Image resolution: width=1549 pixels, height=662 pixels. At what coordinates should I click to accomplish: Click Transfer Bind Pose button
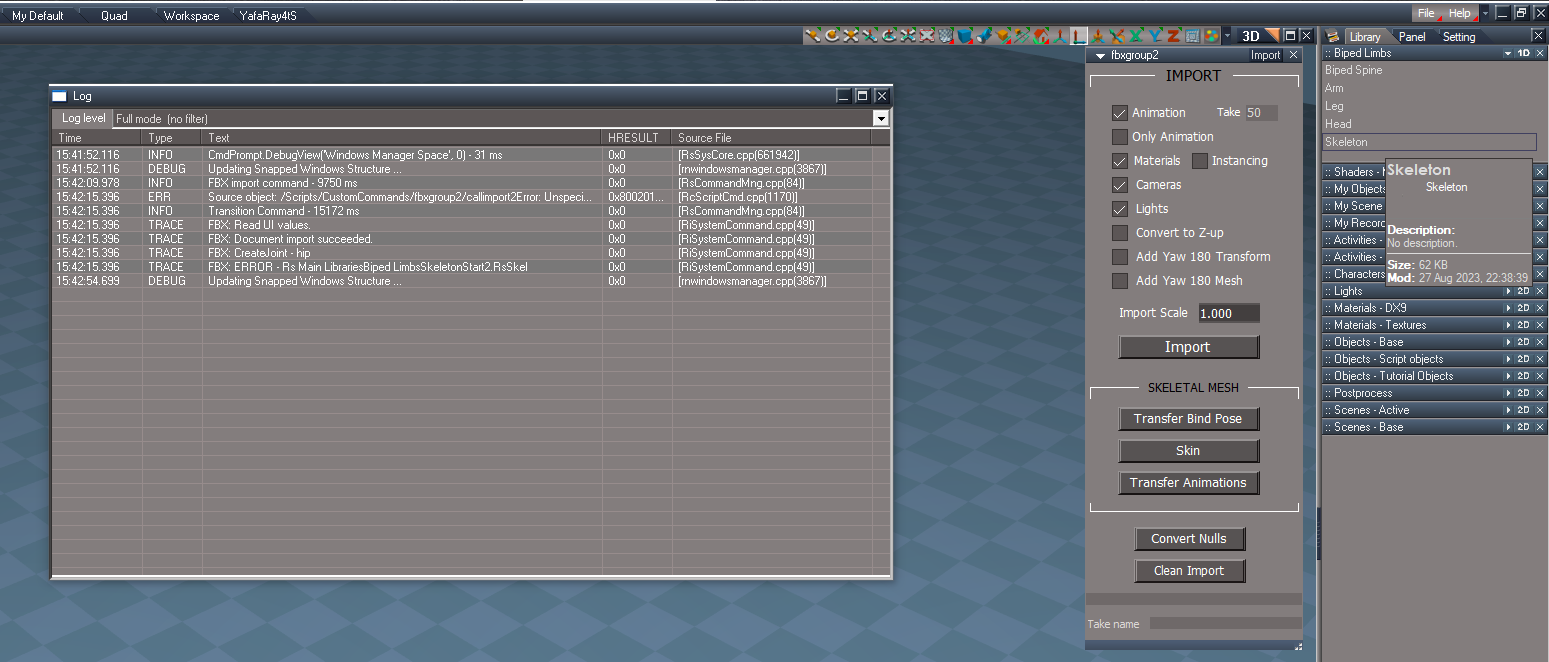(x=1188, y=419)
